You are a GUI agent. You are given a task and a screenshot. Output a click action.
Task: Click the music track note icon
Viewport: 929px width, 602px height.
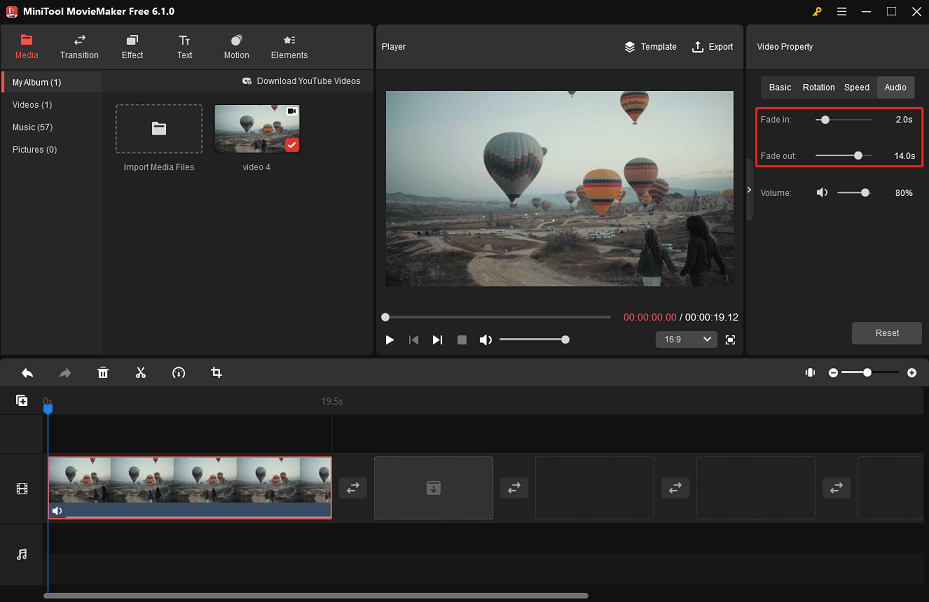(x=22, y=555)
